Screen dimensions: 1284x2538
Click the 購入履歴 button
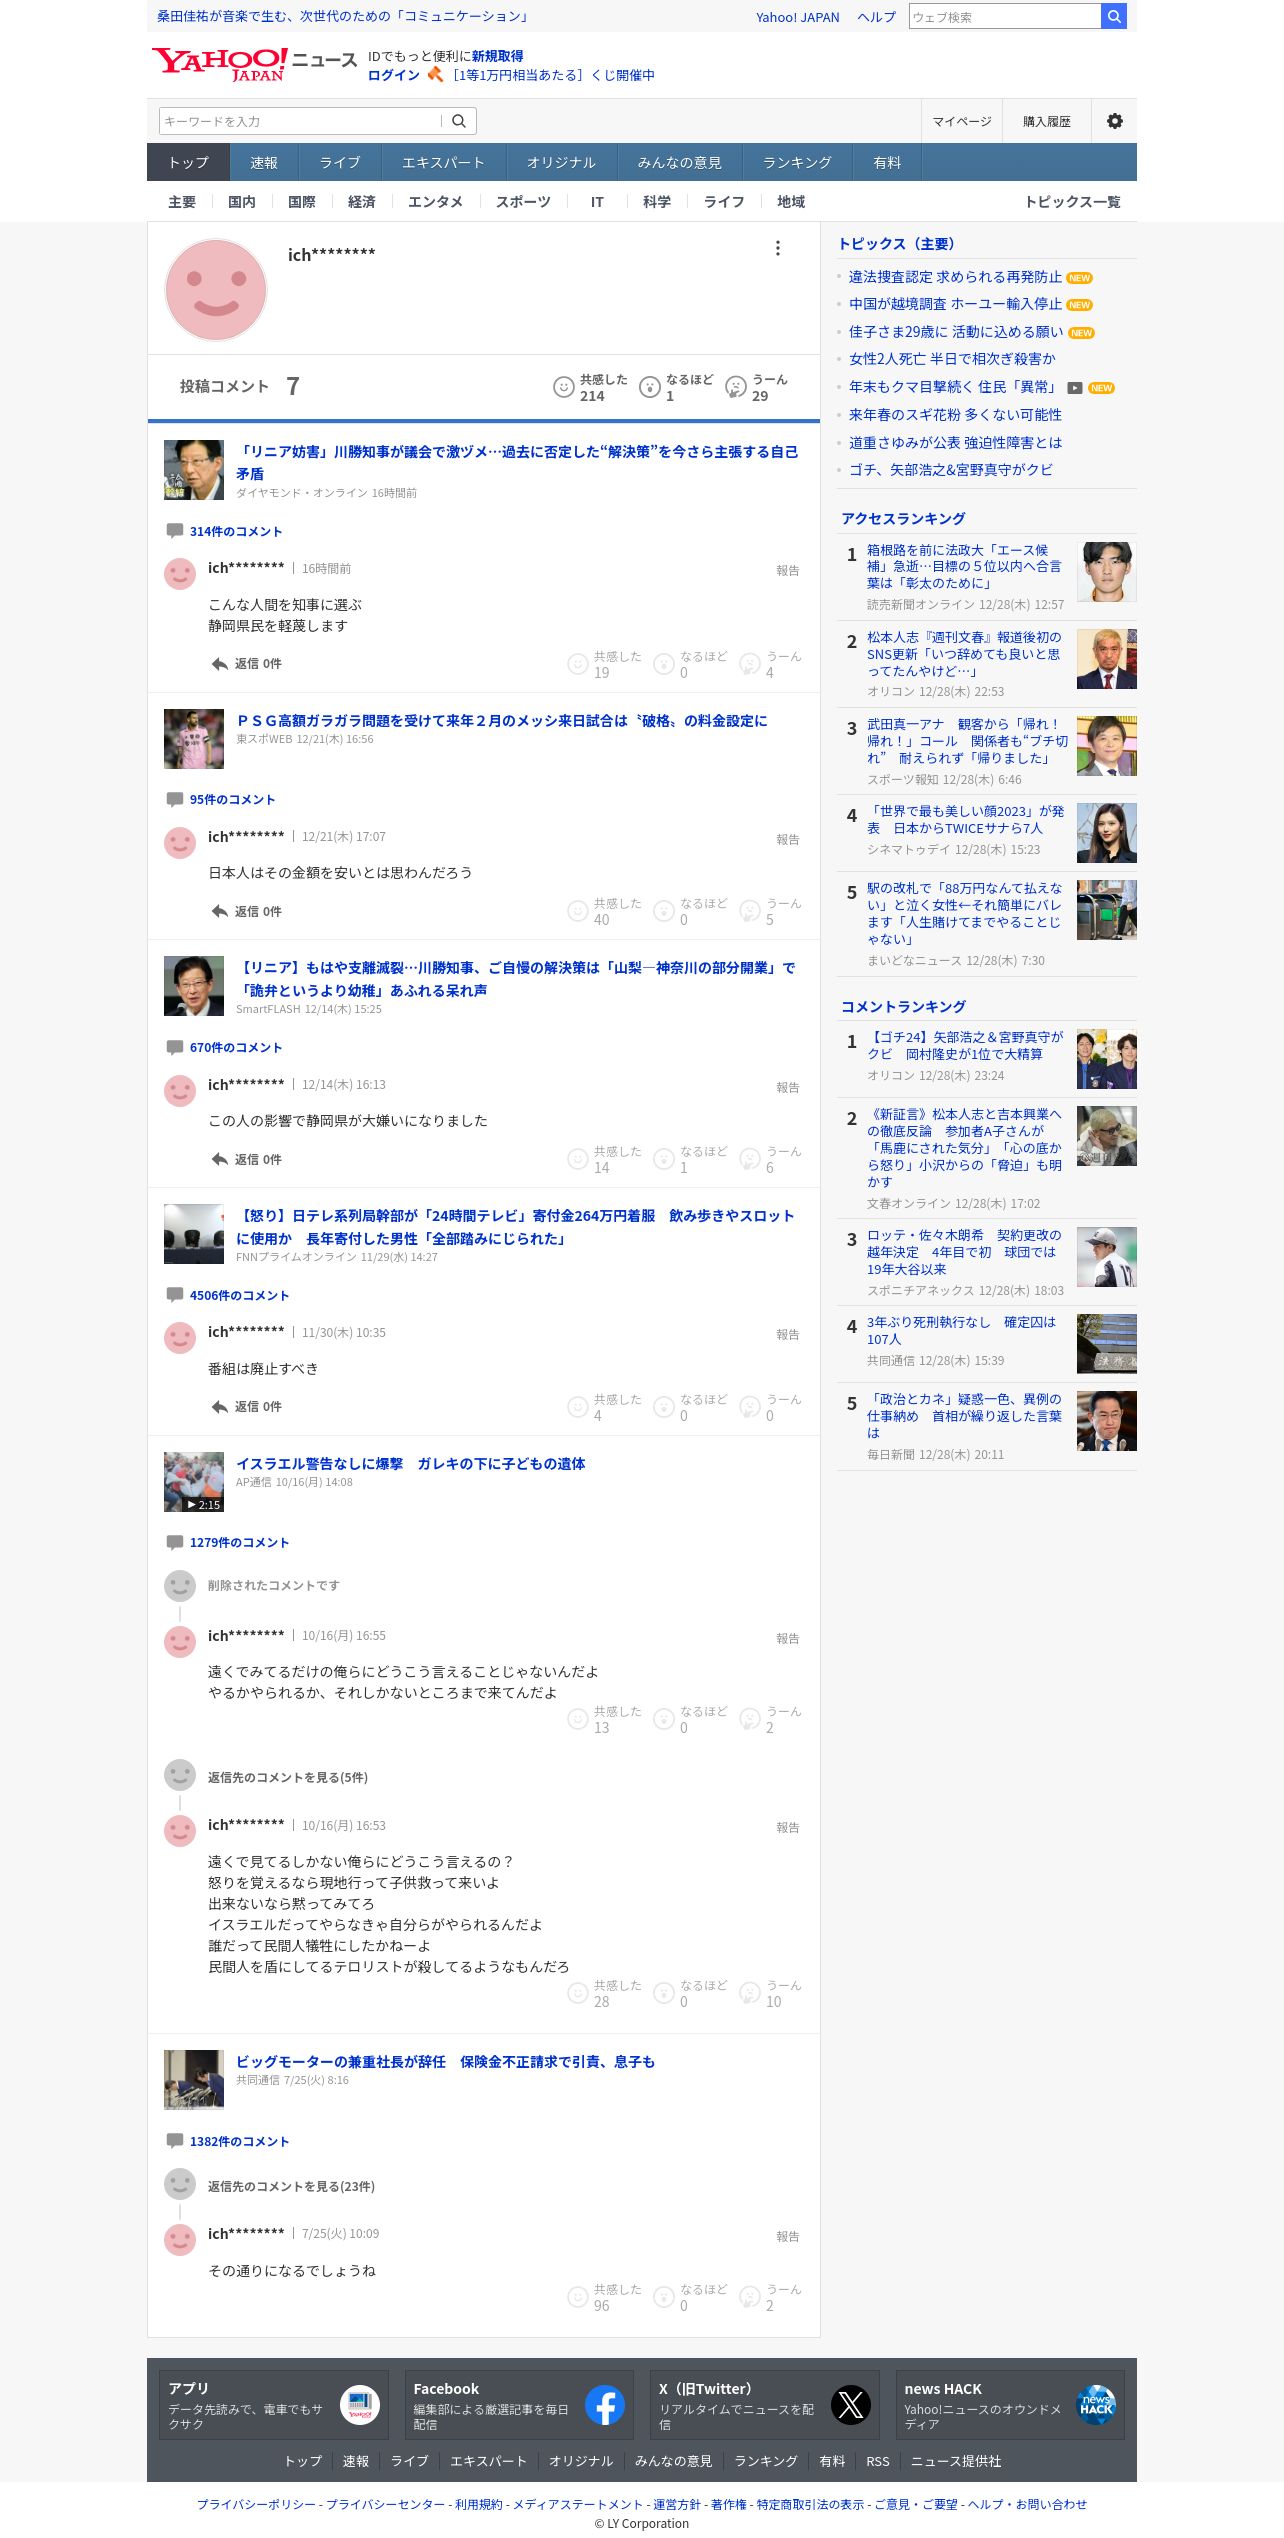(x=1047, y=121)
